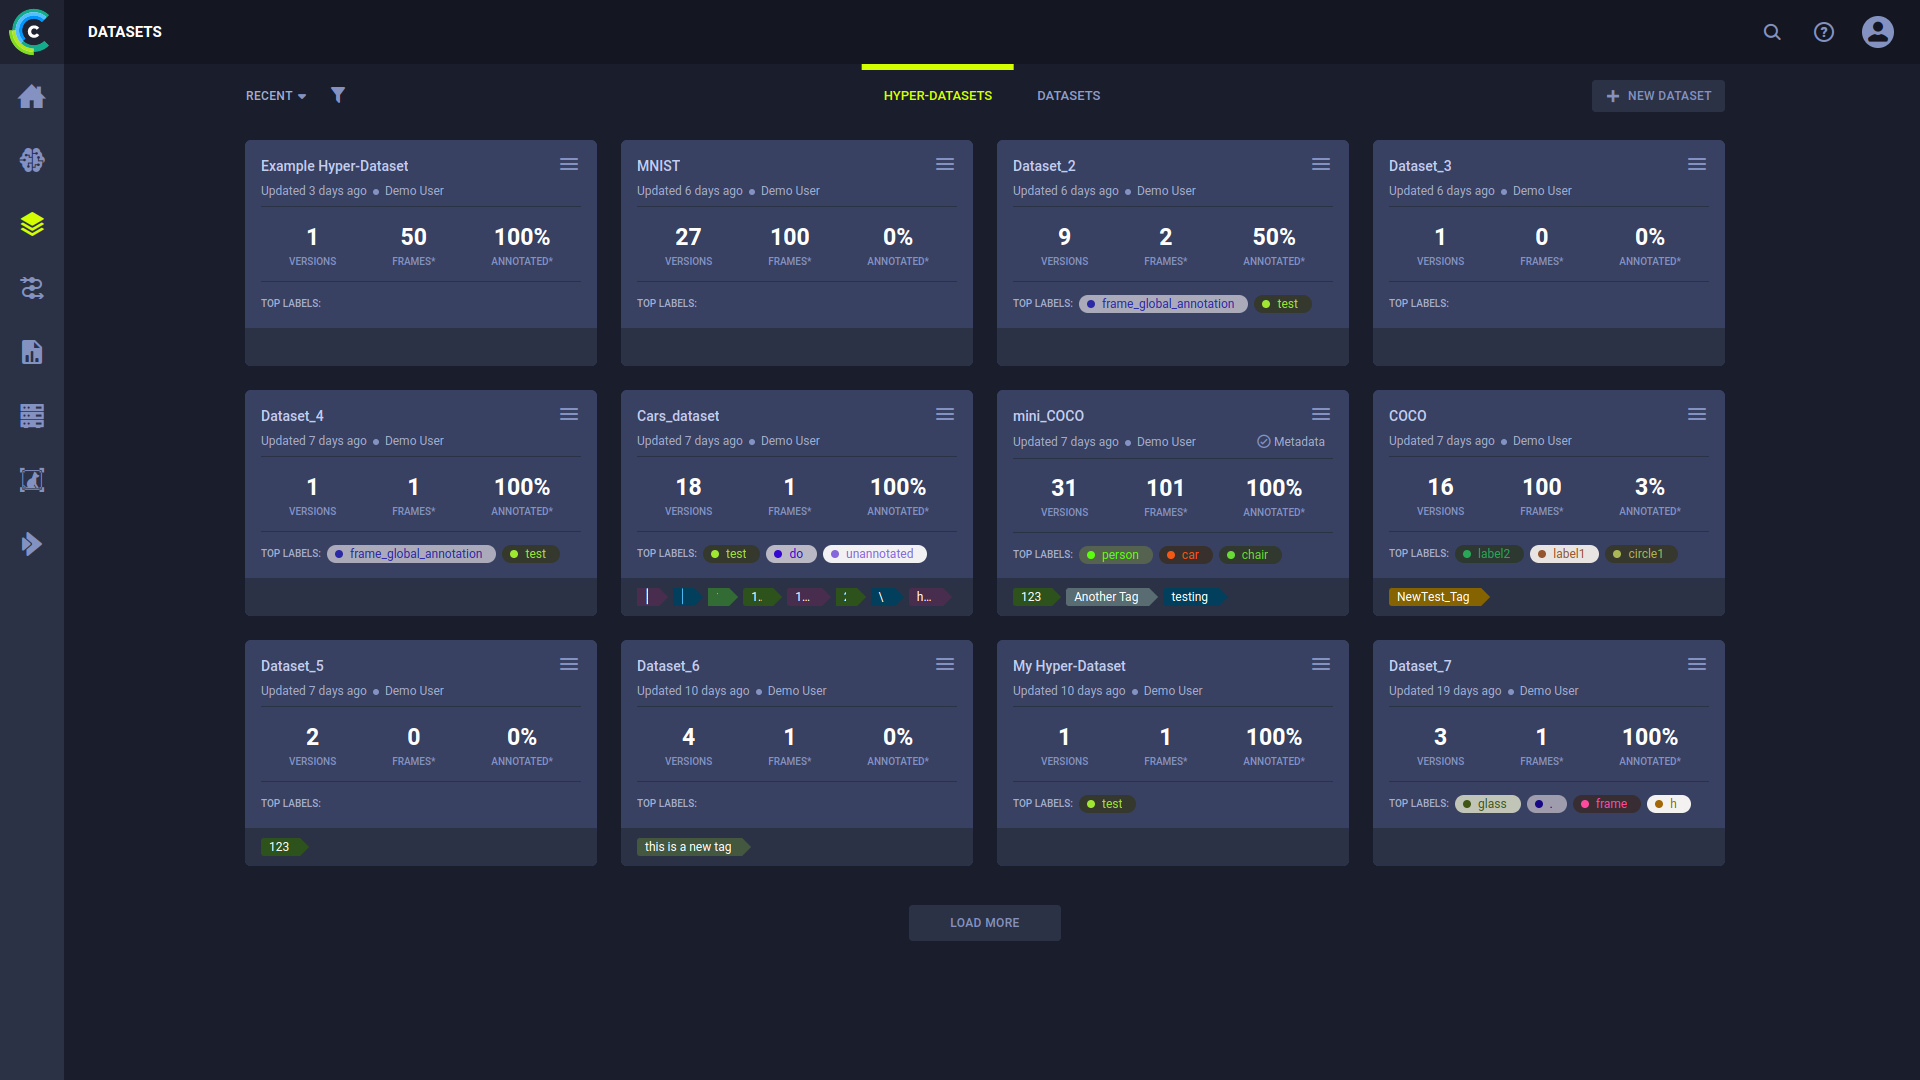The image size is (1920, 1080).
Task: Click the search icon in top-right
Action: 1772,32
